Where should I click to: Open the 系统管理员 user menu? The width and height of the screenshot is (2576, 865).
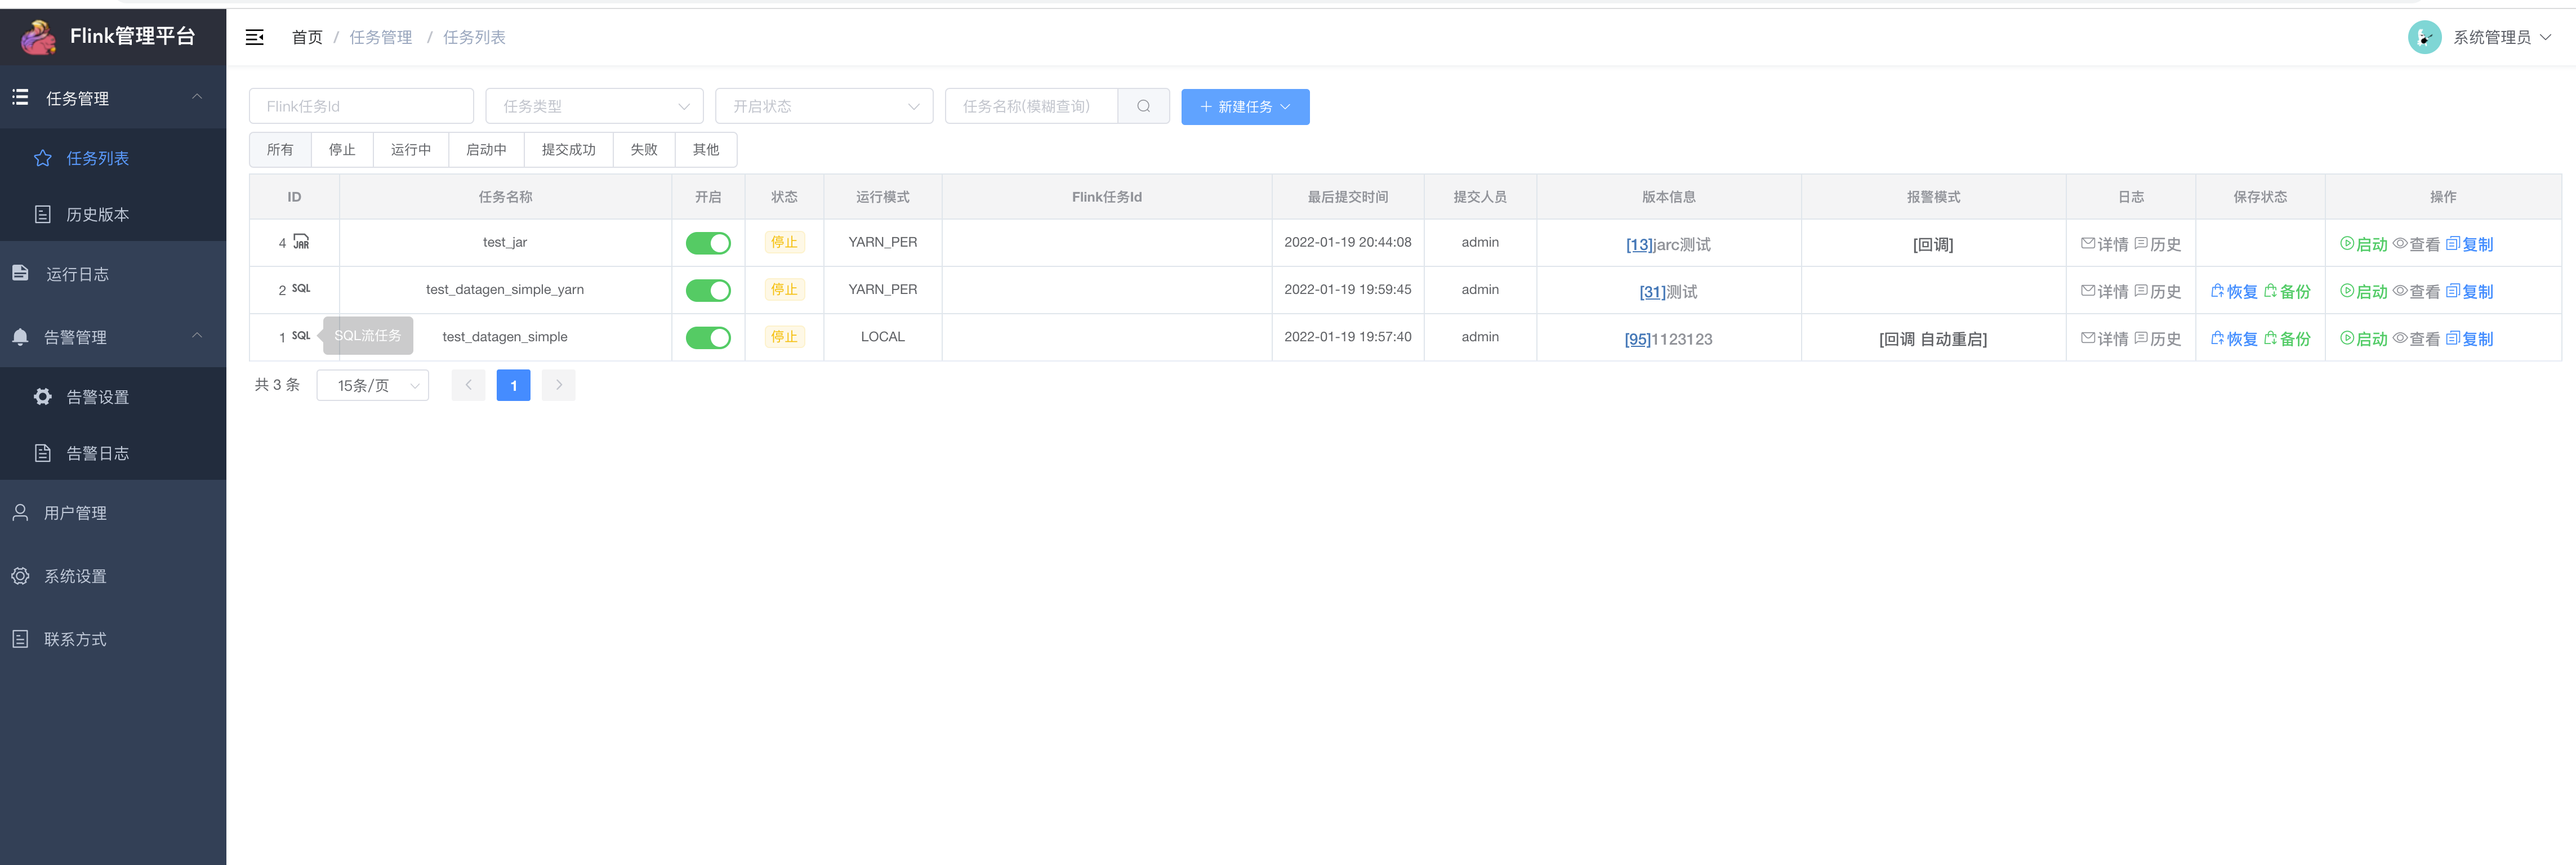(2502, 37)
